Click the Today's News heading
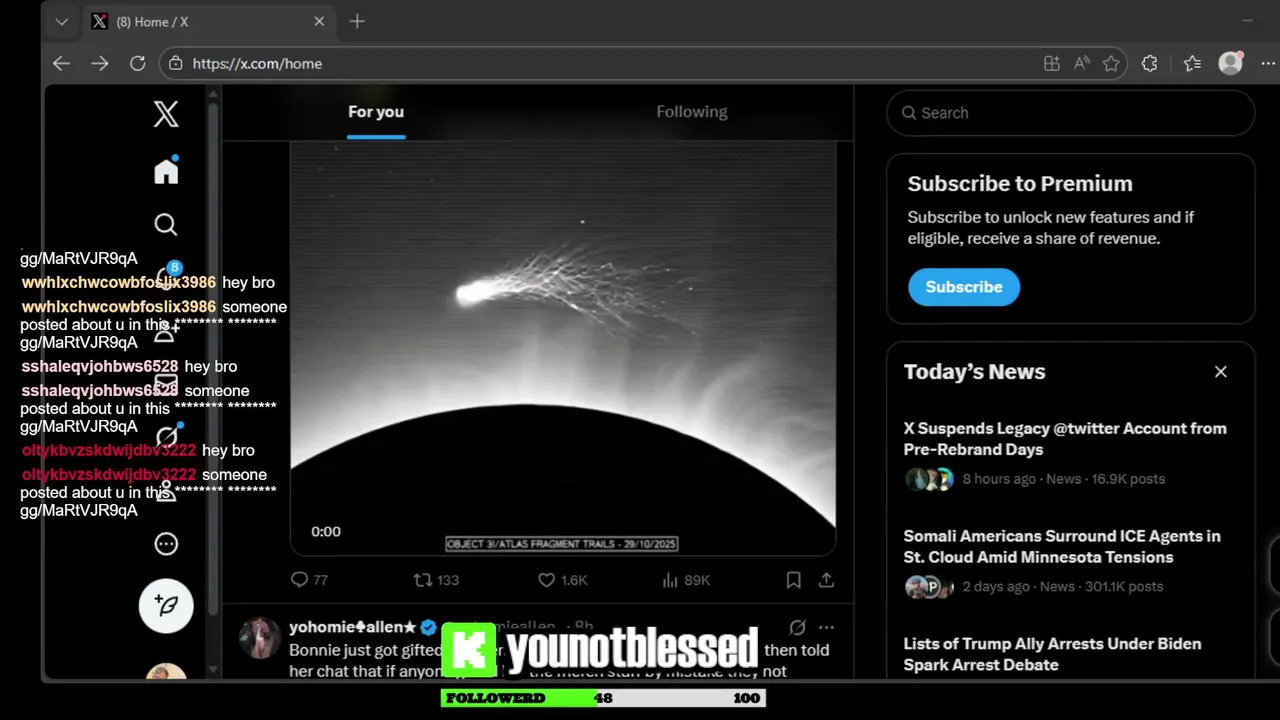The height and width of the screenshot is (720, 1280). coord(975,372)
